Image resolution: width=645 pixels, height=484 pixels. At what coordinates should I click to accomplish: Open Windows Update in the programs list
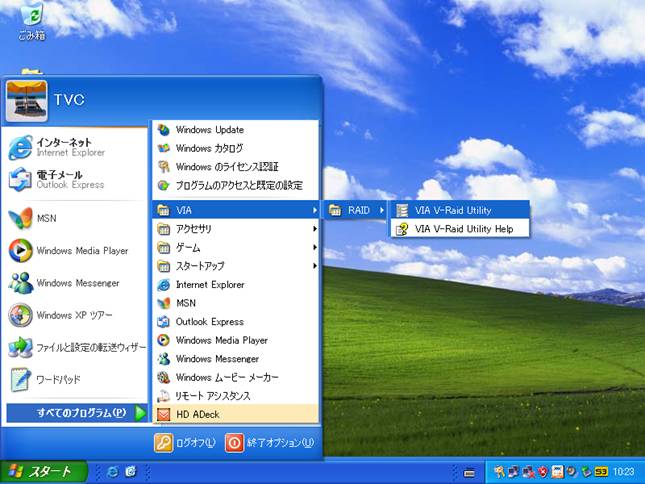tap(235, 130)
